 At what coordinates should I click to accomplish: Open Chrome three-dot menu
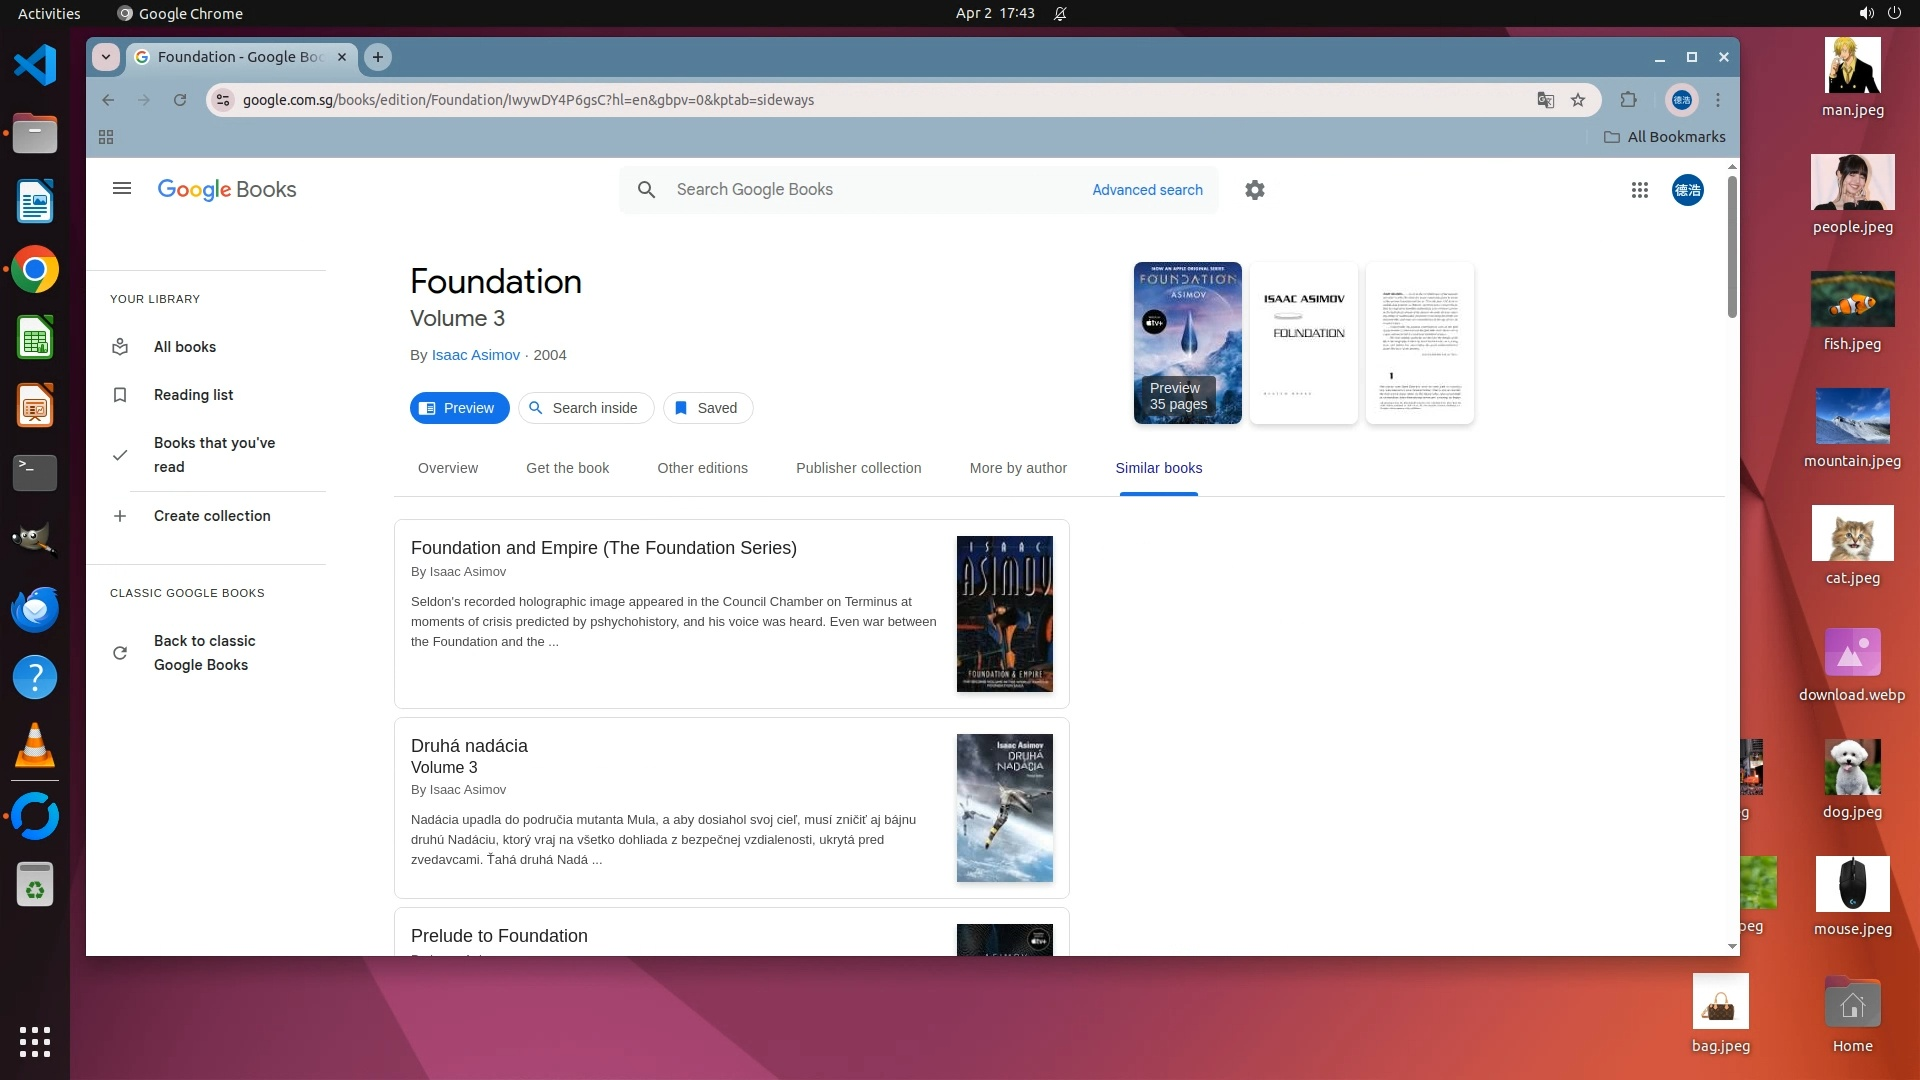1718,100
